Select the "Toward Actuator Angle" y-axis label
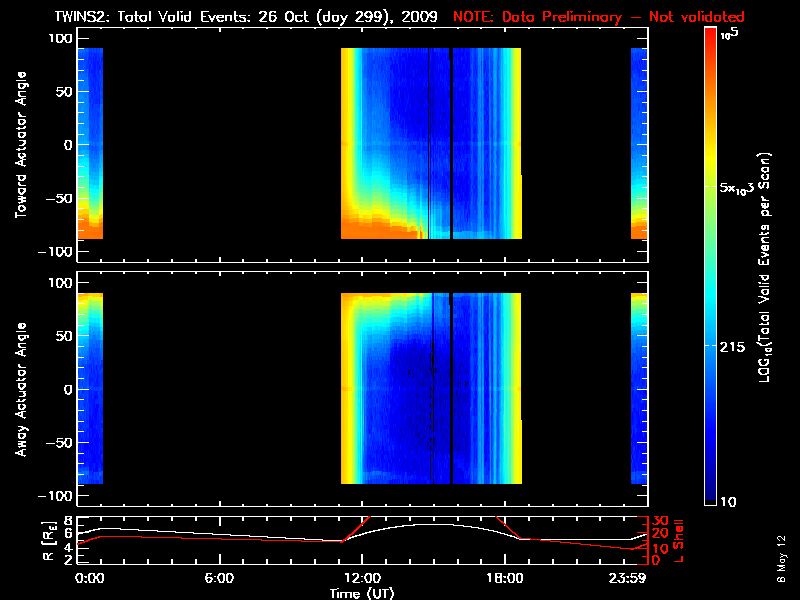Screen dimensions: 800x600 19,144
